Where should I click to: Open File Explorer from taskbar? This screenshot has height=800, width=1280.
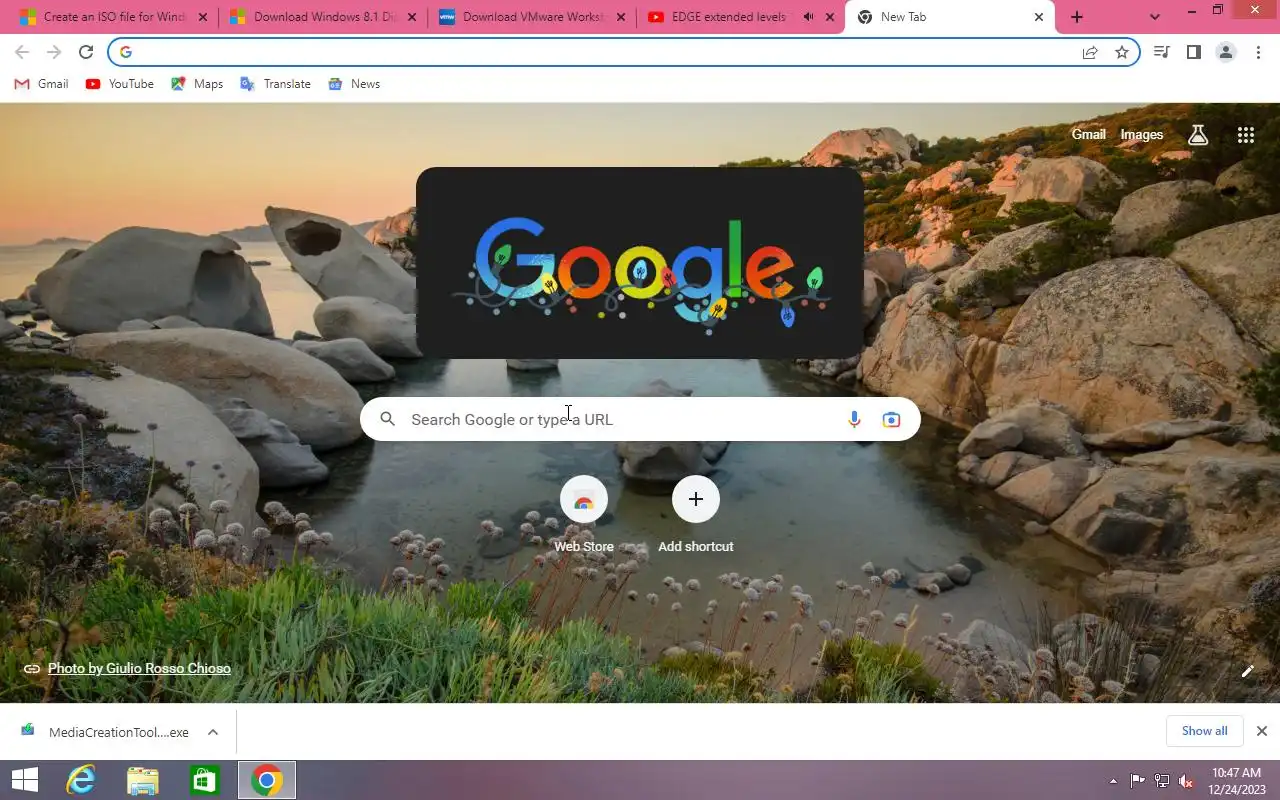click(x=142, y=780)
